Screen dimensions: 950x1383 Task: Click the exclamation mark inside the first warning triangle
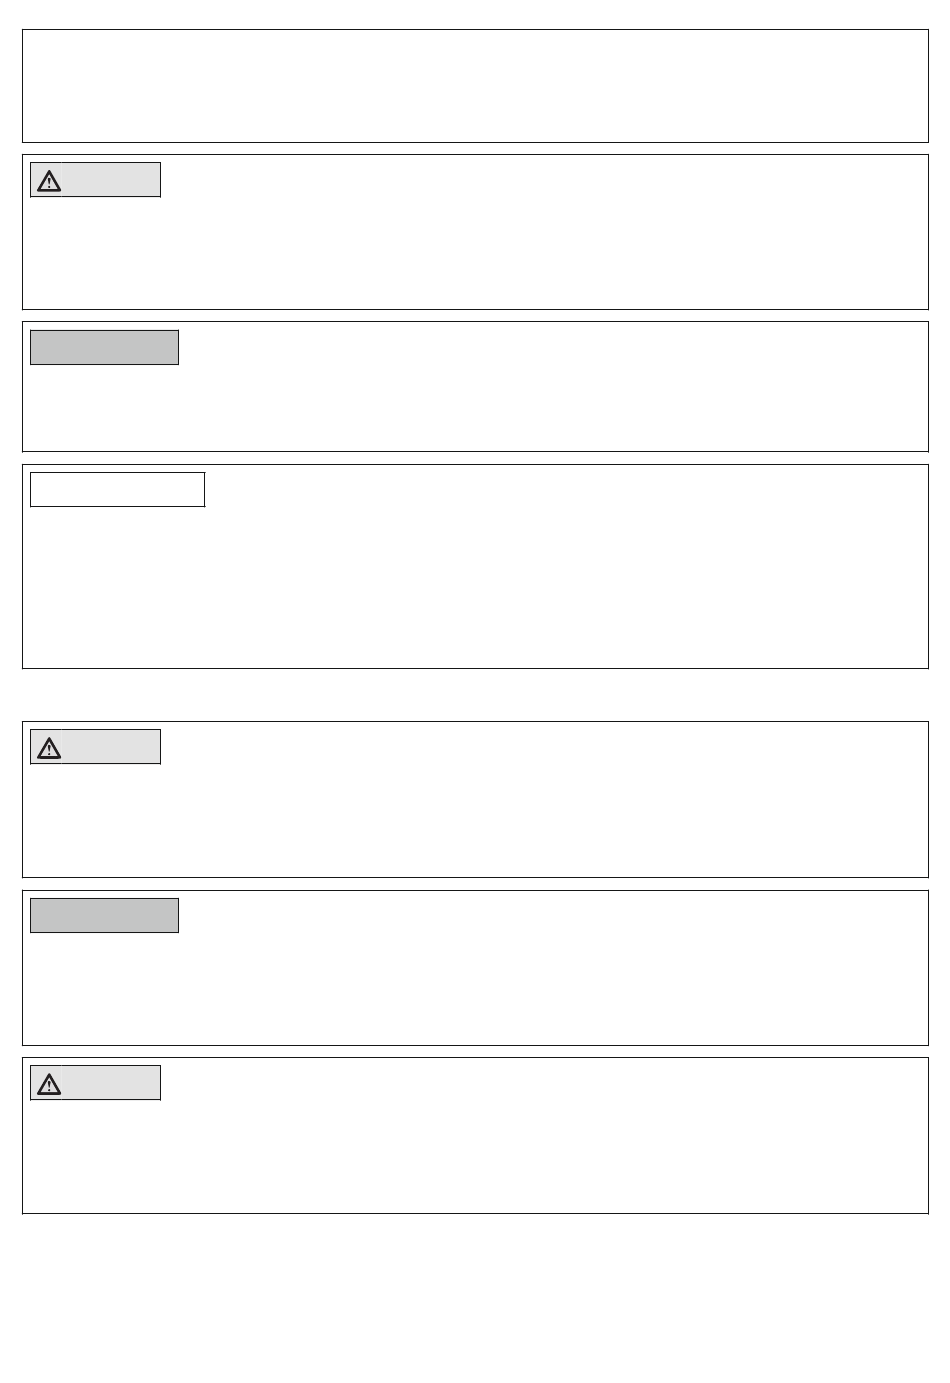[49, 183]
